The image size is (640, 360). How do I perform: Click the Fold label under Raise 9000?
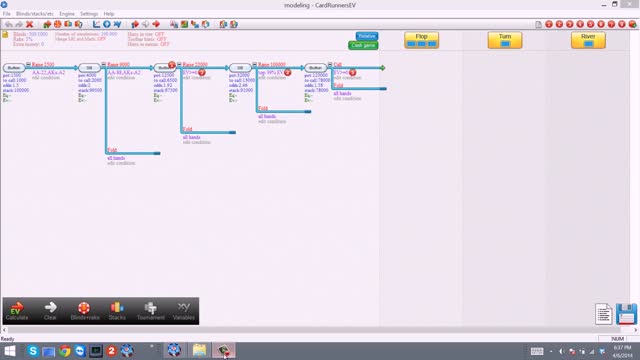(x=112, y=150)
